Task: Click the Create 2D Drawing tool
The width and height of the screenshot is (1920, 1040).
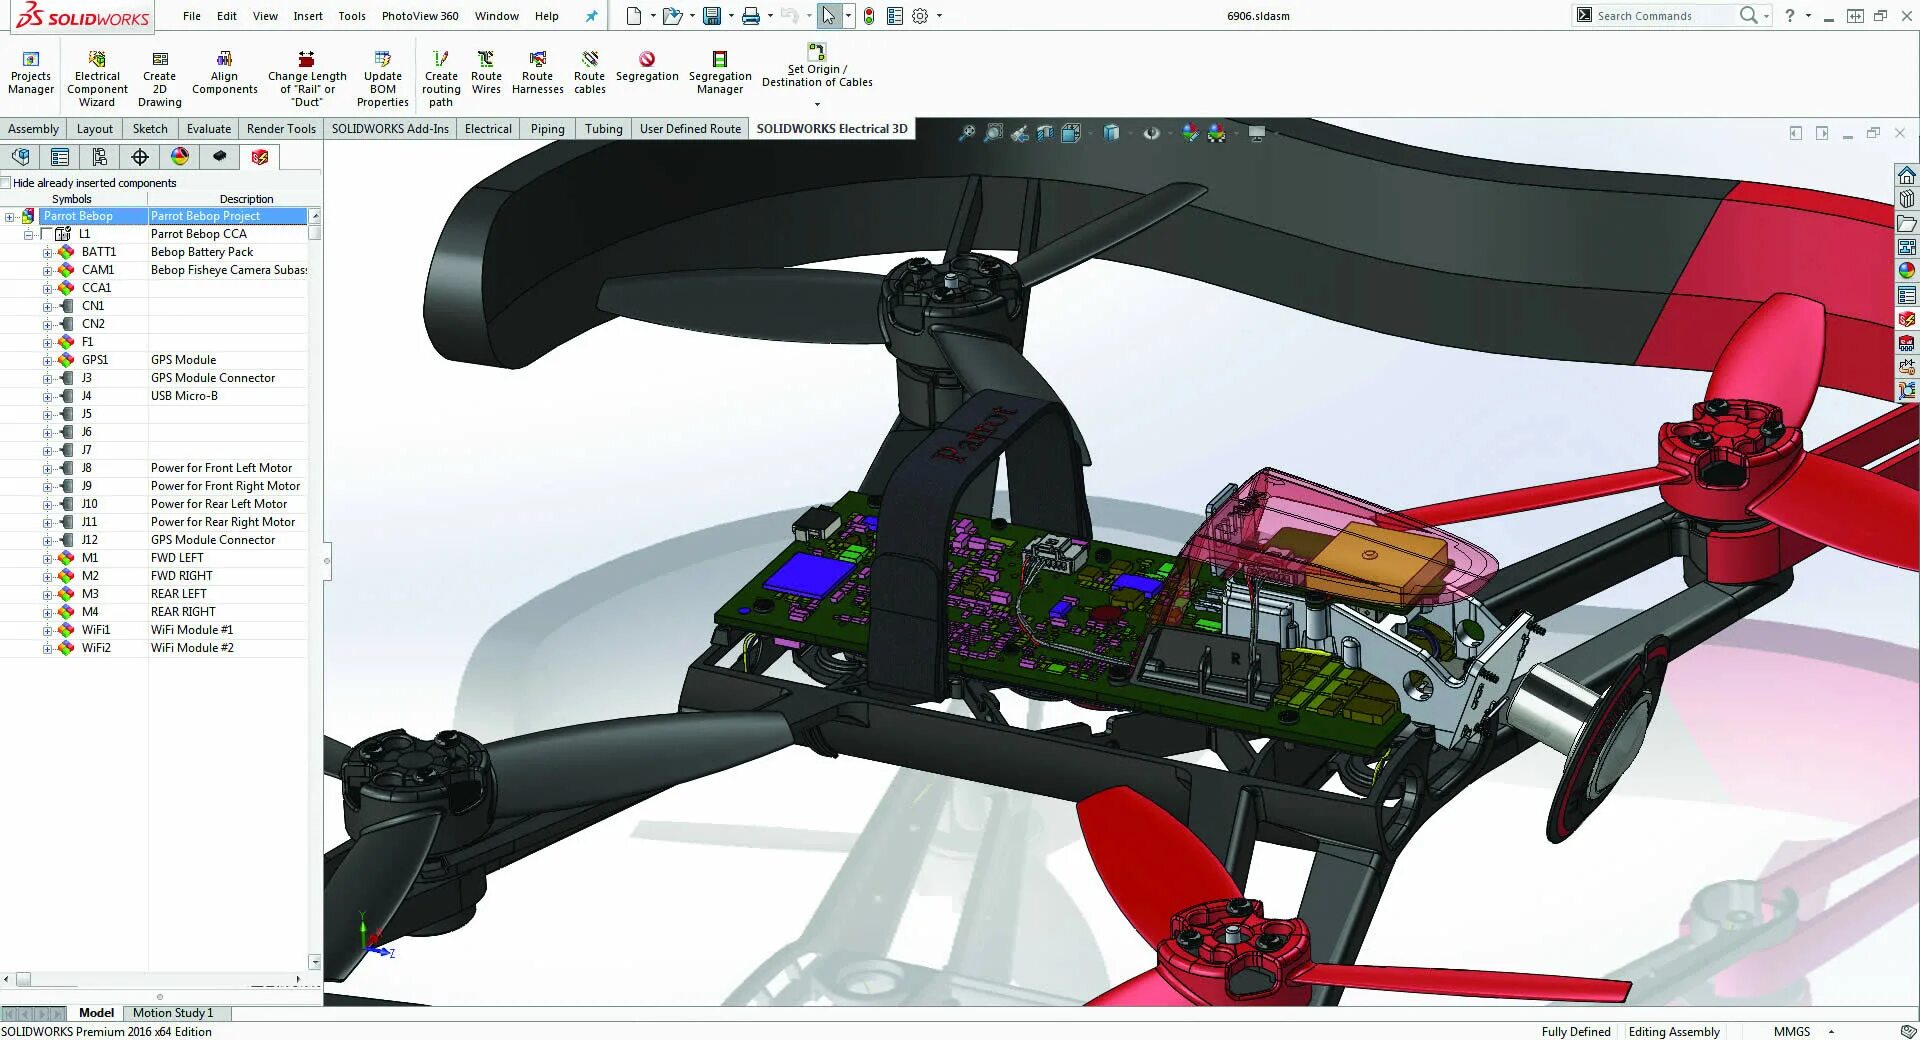Action: (x=160, y=79)
